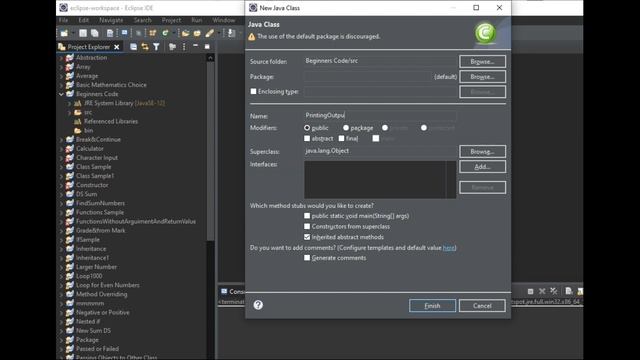
Task: Check the final modifier checkbox
Action: tap(341, 138)
